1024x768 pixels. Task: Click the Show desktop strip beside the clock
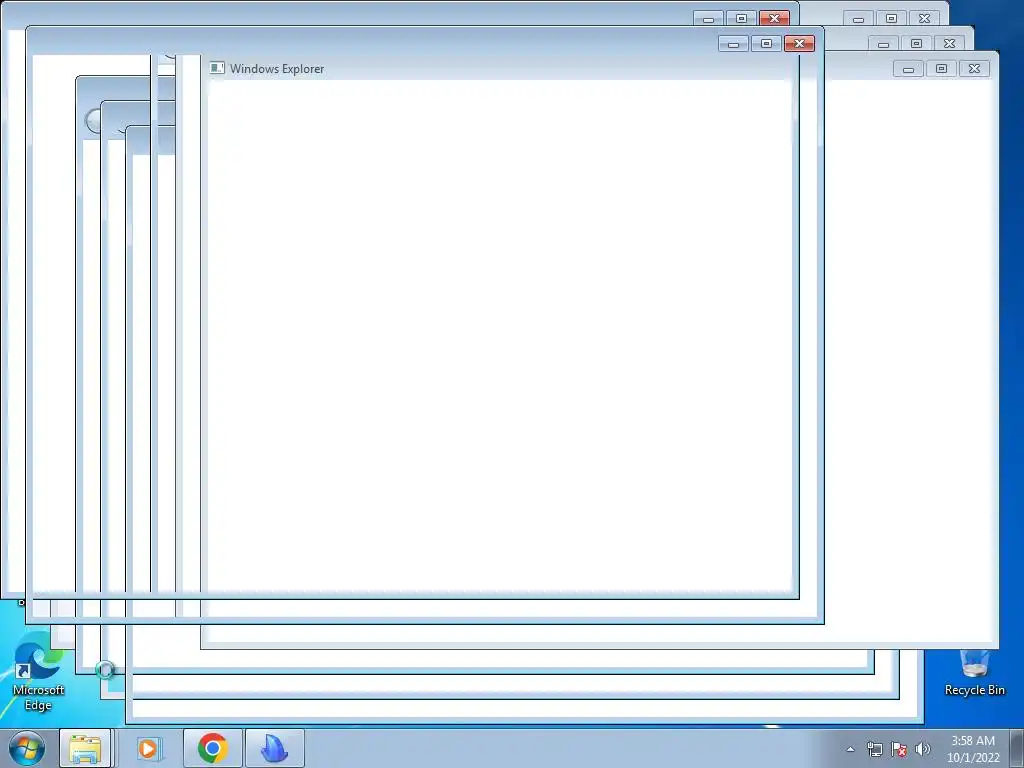[x=1017, y=748]
